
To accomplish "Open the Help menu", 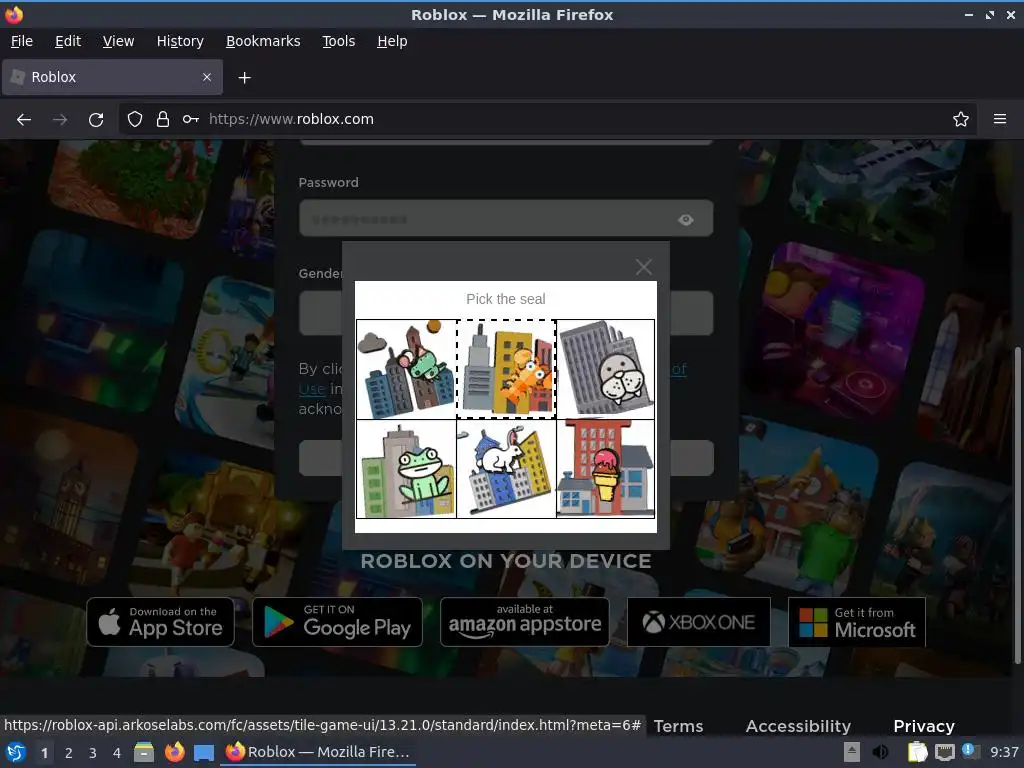I will pos(392,41).
